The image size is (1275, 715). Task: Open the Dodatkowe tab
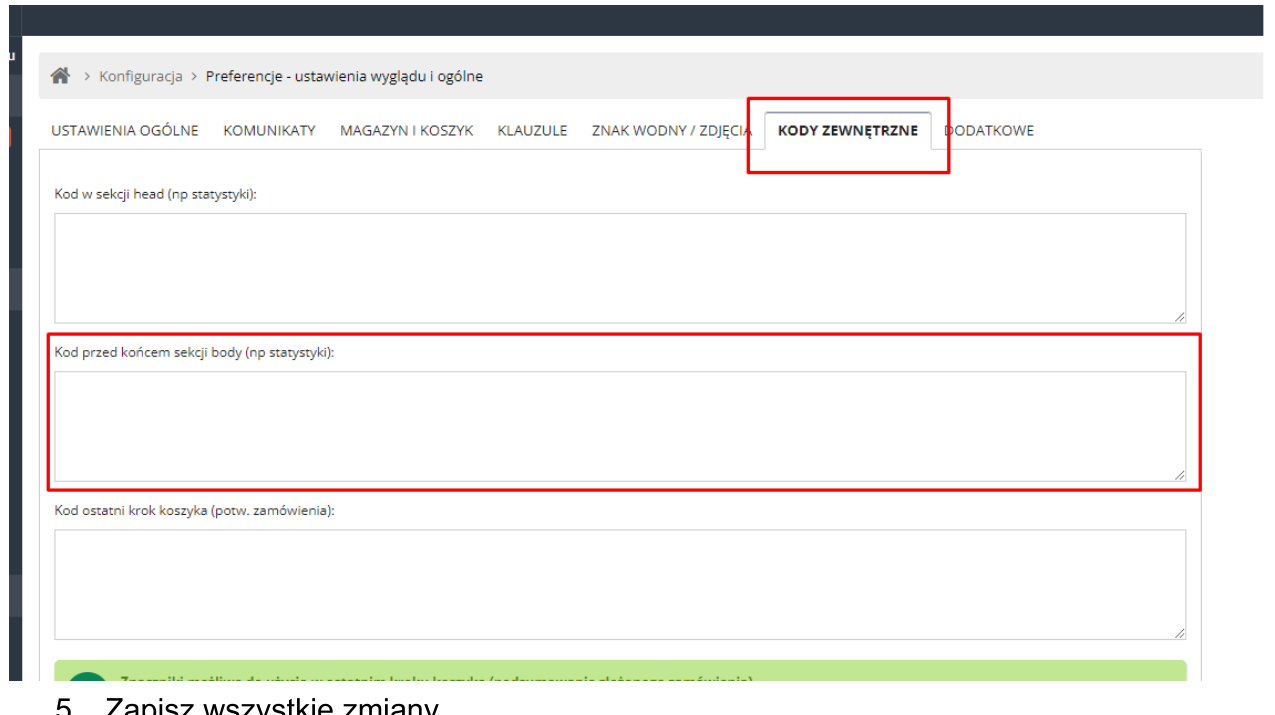989,130
